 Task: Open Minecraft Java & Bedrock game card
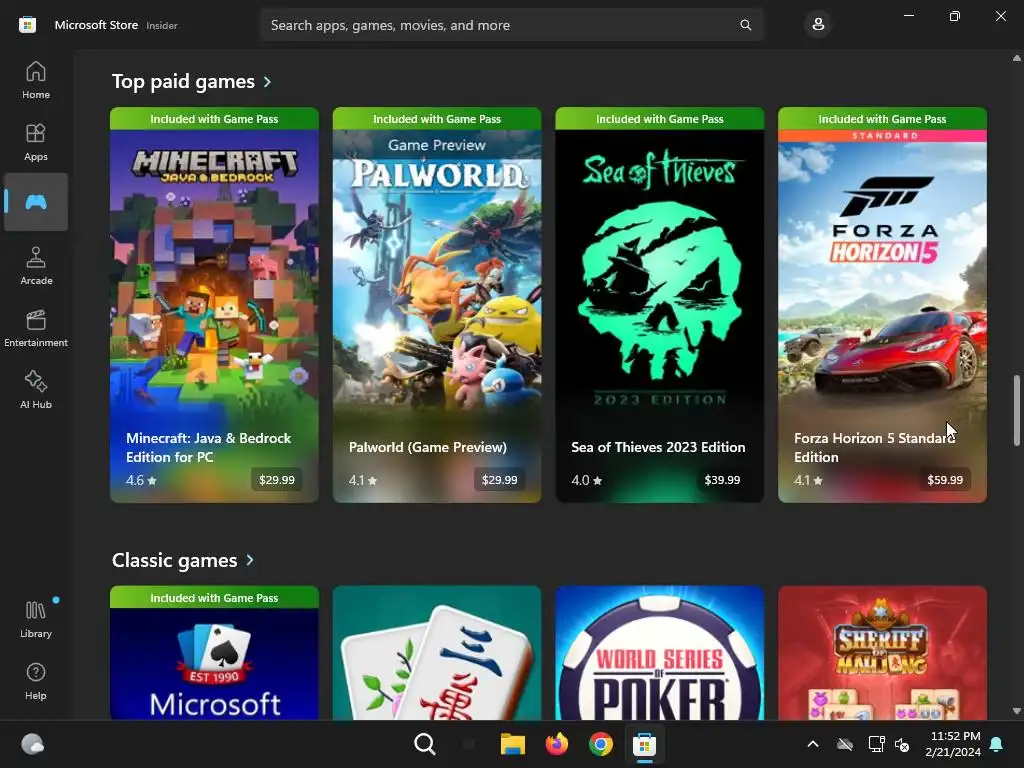pyautogui.click(x=214, y=305)
